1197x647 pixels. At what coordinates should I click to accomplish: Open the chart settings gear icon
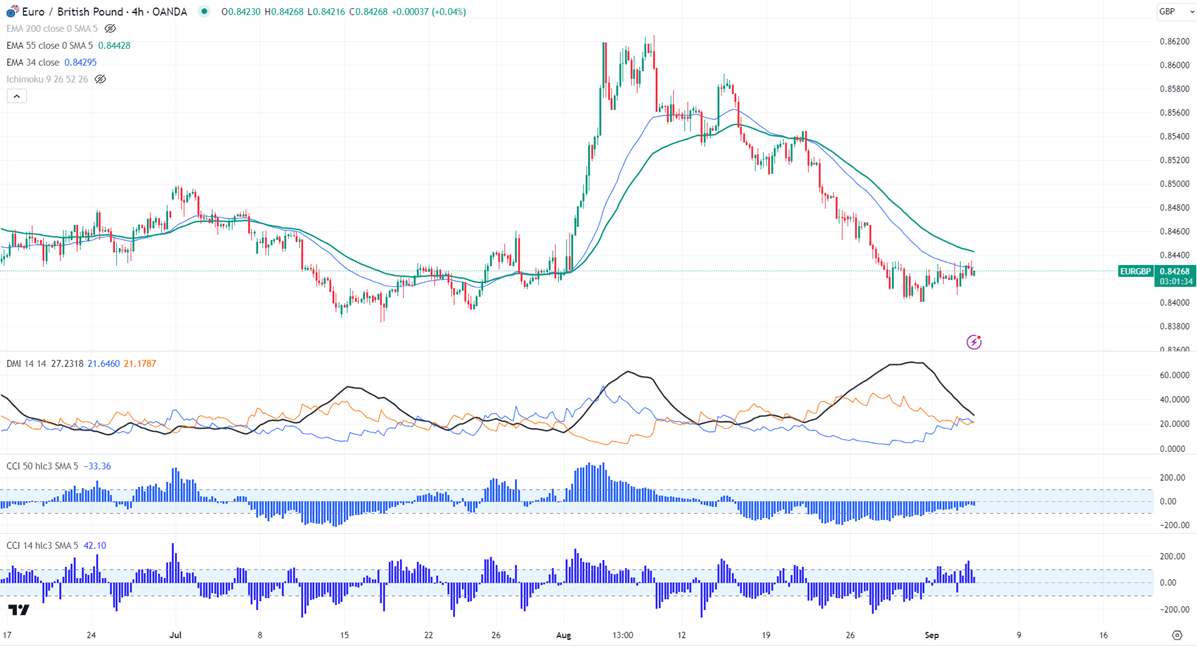point(1176,635)
